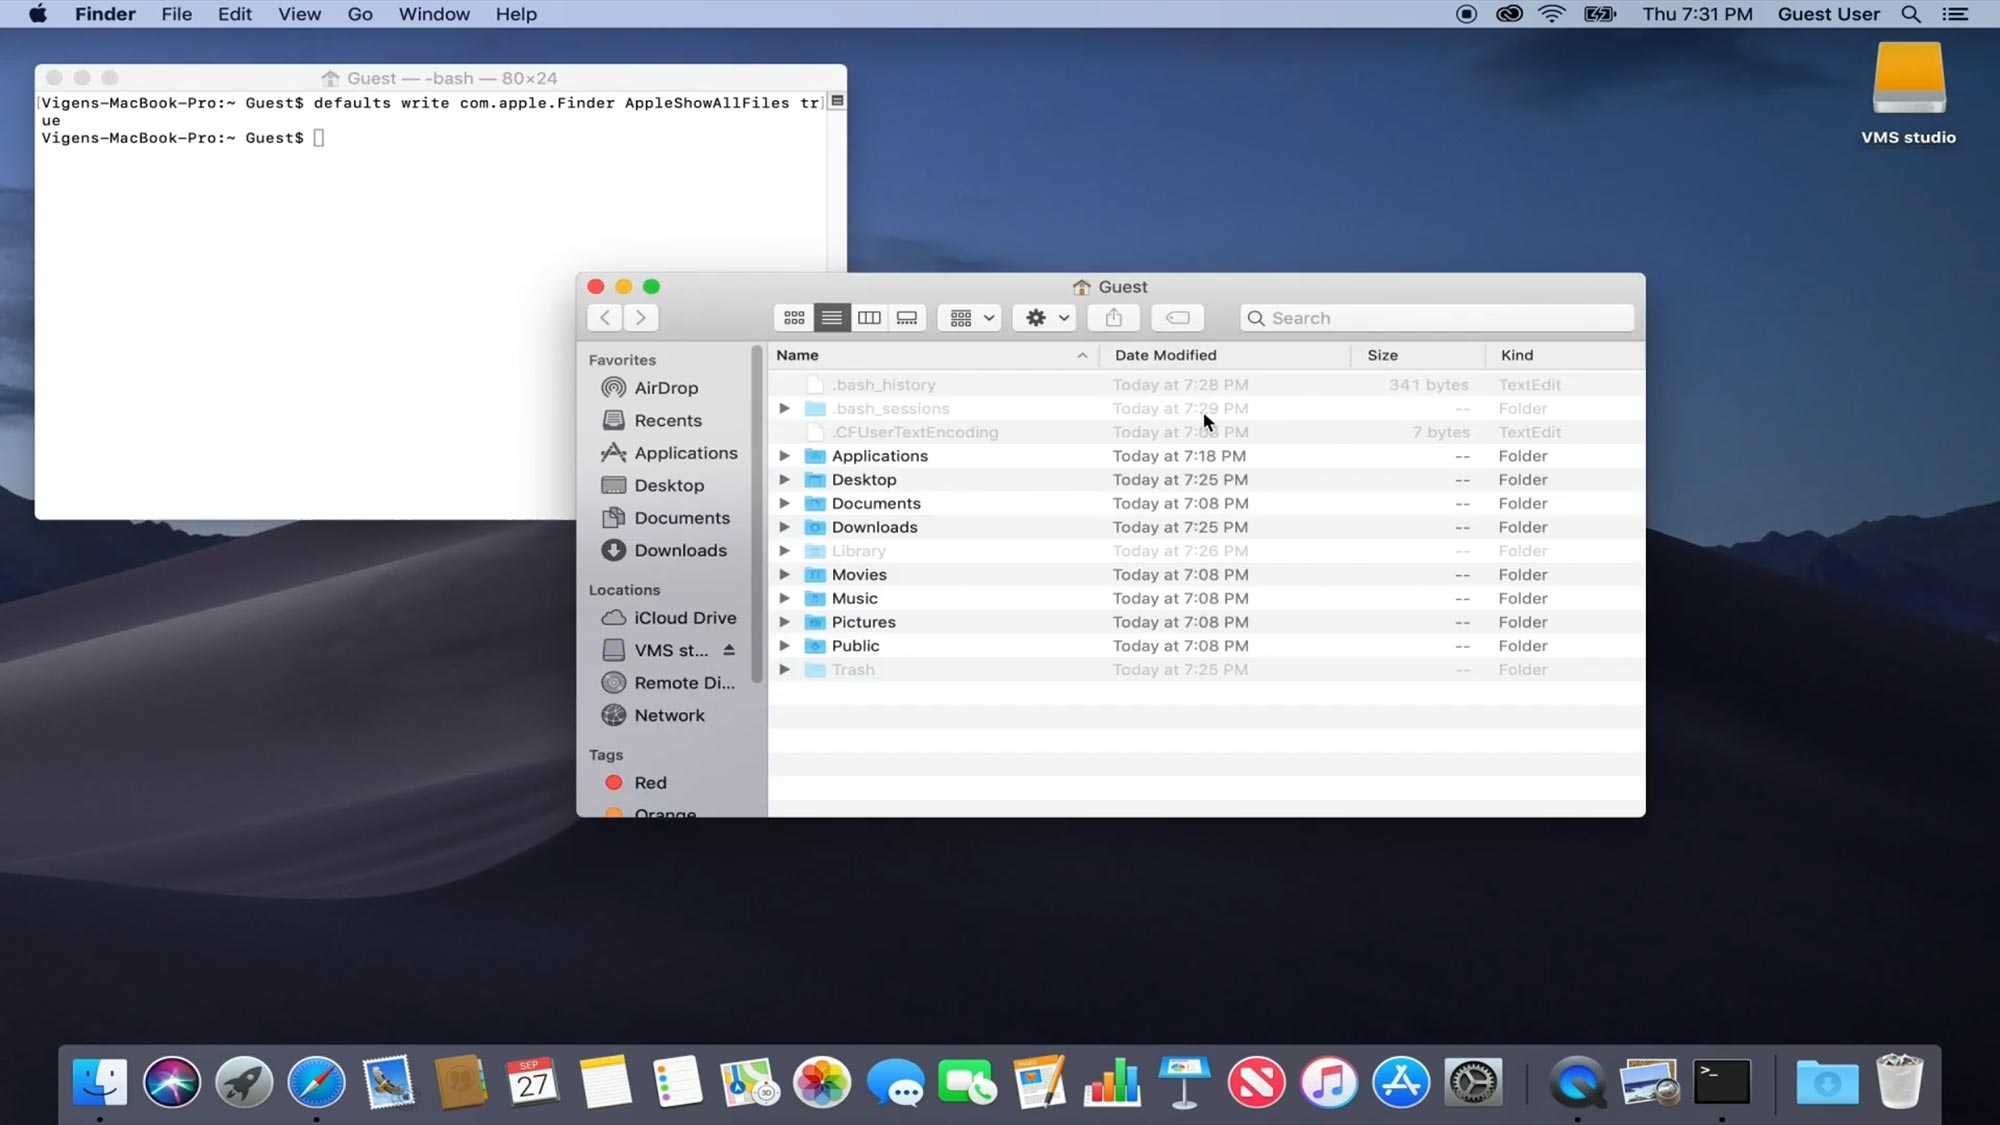Expand the Documents folder row

tap(785, 503)
